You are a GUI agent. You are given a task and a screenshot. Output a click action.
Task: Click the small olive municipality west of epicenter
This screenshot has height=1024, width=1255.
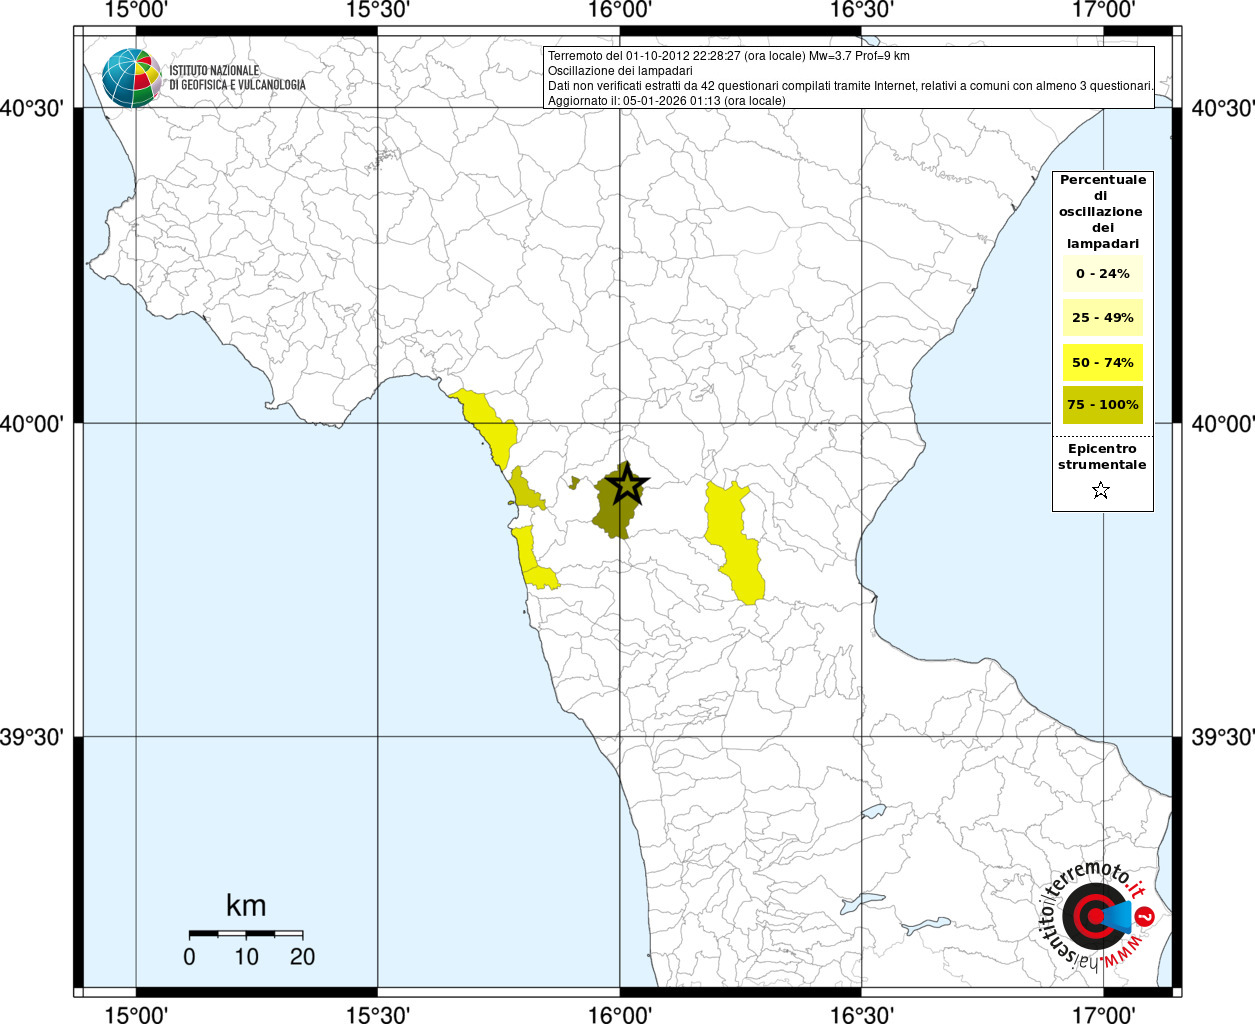pyautogui.click(x=524, y=489)
